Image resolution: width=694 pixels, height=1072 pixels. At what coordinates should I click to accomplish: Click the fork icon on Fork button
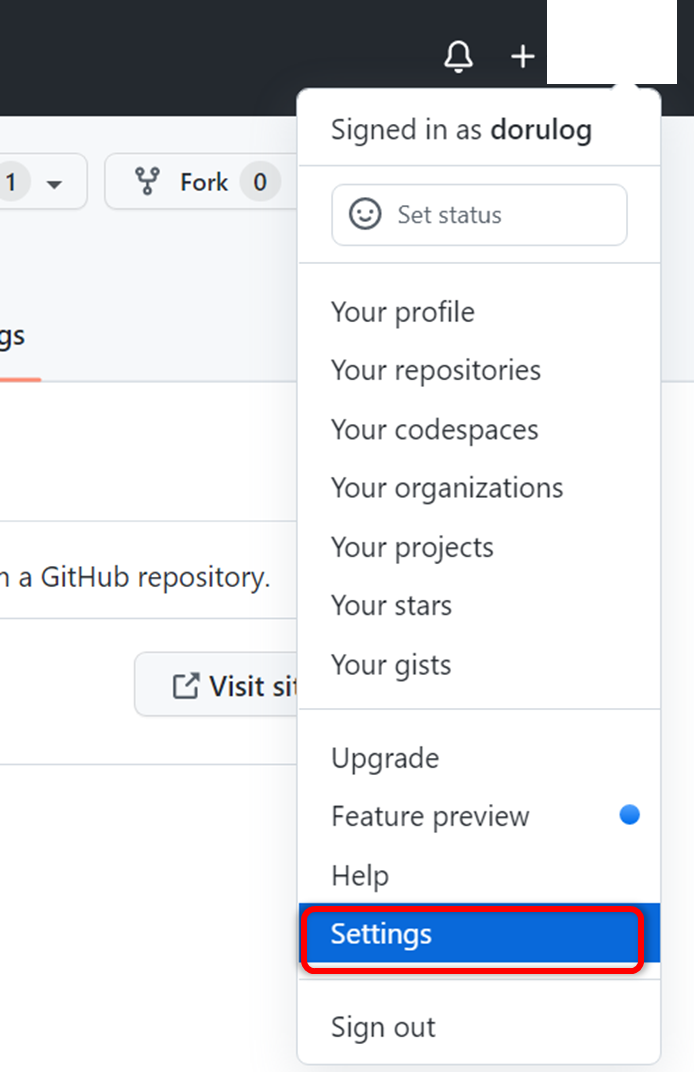[147, 182]
